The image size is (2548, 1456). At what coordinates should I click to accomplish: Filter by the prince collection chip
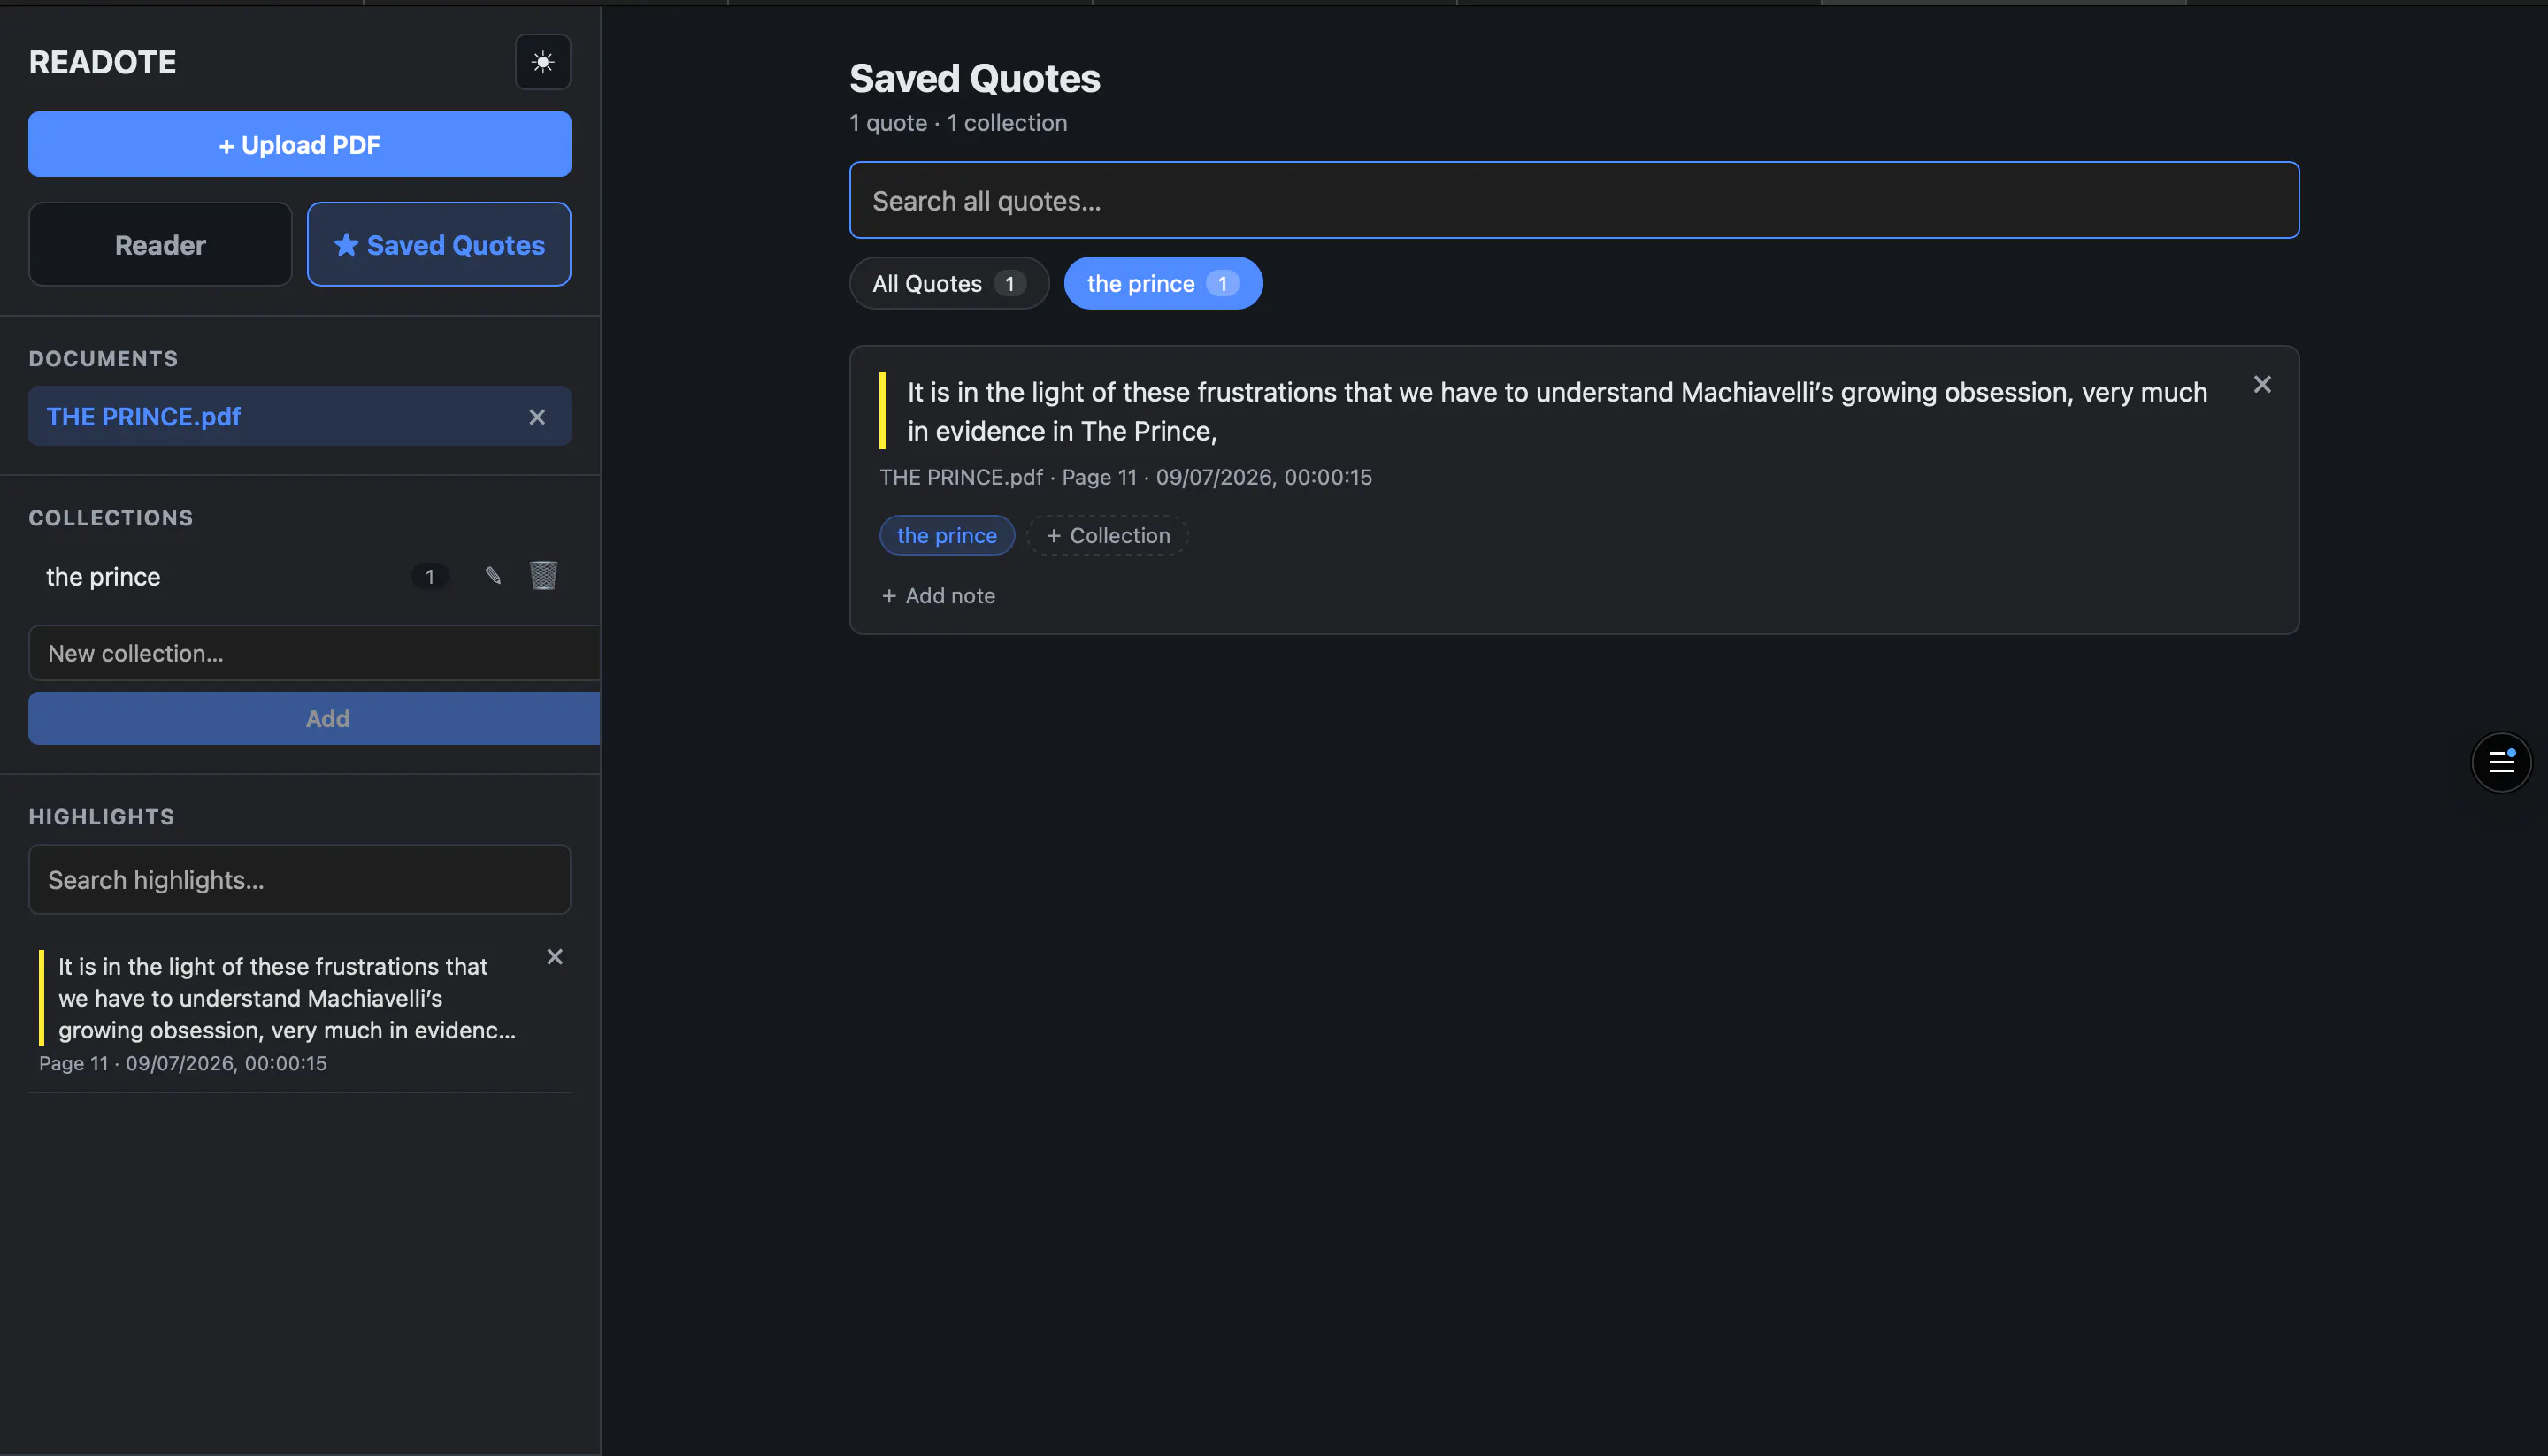[x=1163, y=283]
